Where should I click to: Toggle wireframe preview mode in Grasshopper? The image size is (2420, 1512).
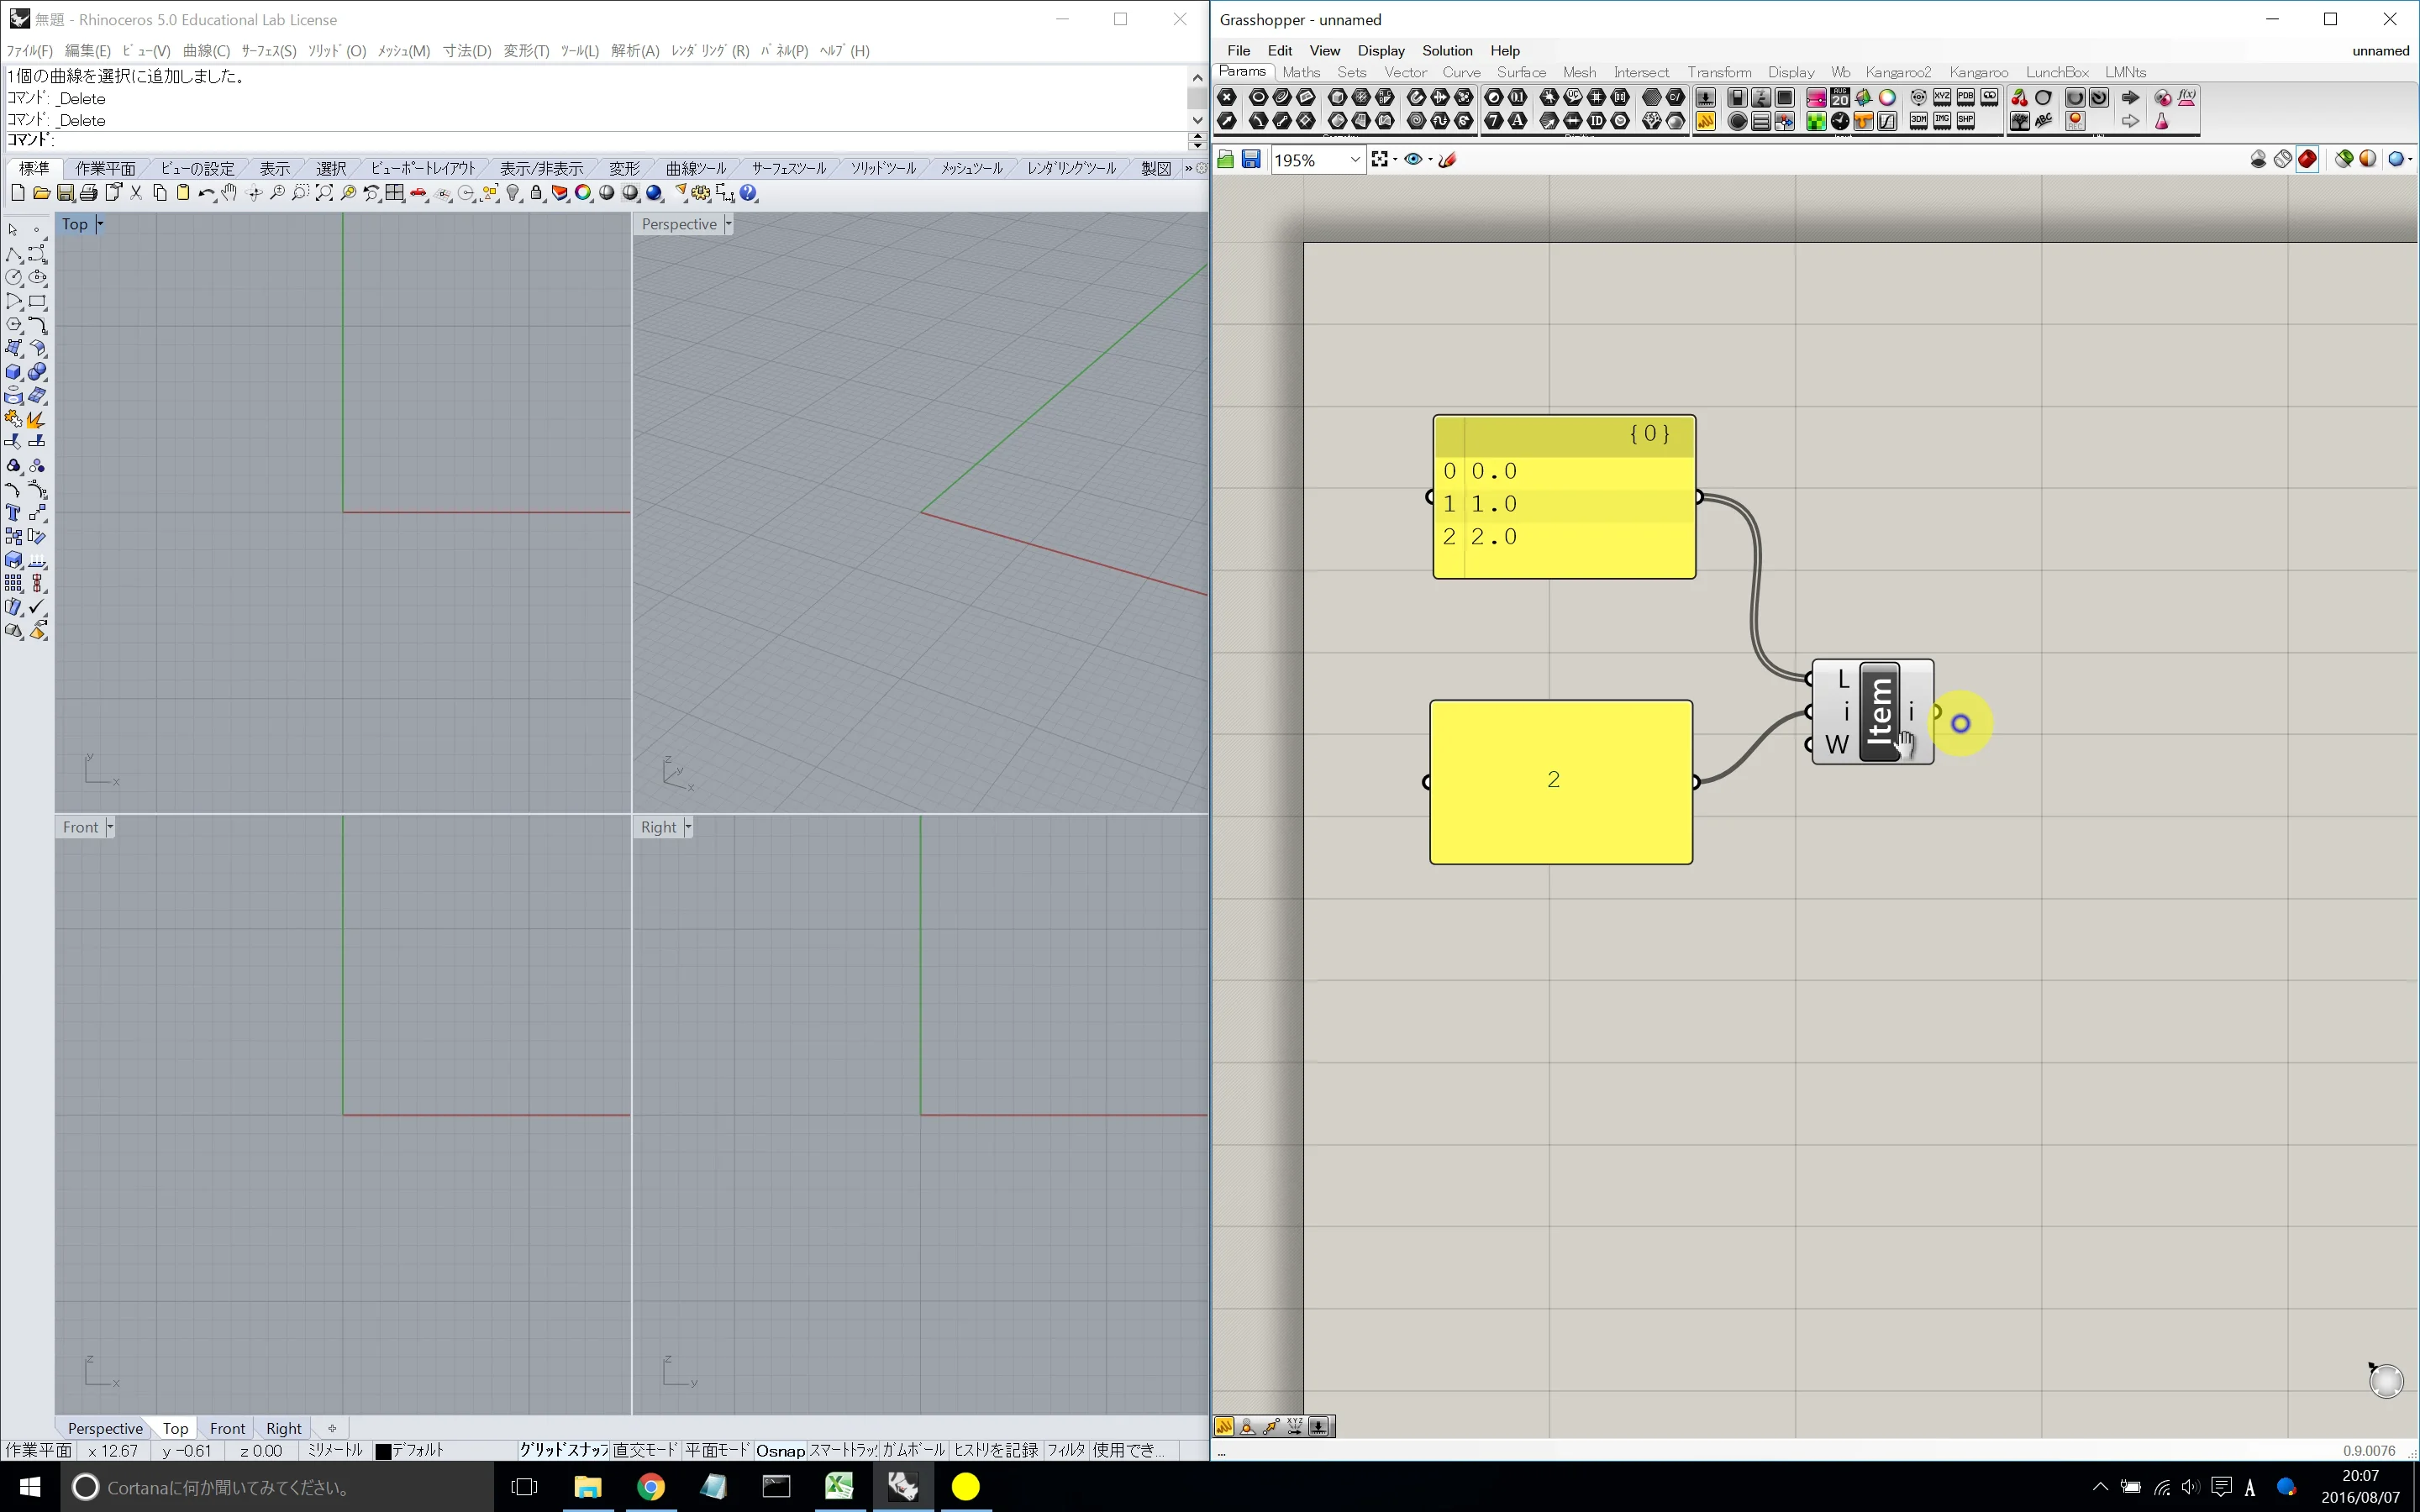point(2283,159)
